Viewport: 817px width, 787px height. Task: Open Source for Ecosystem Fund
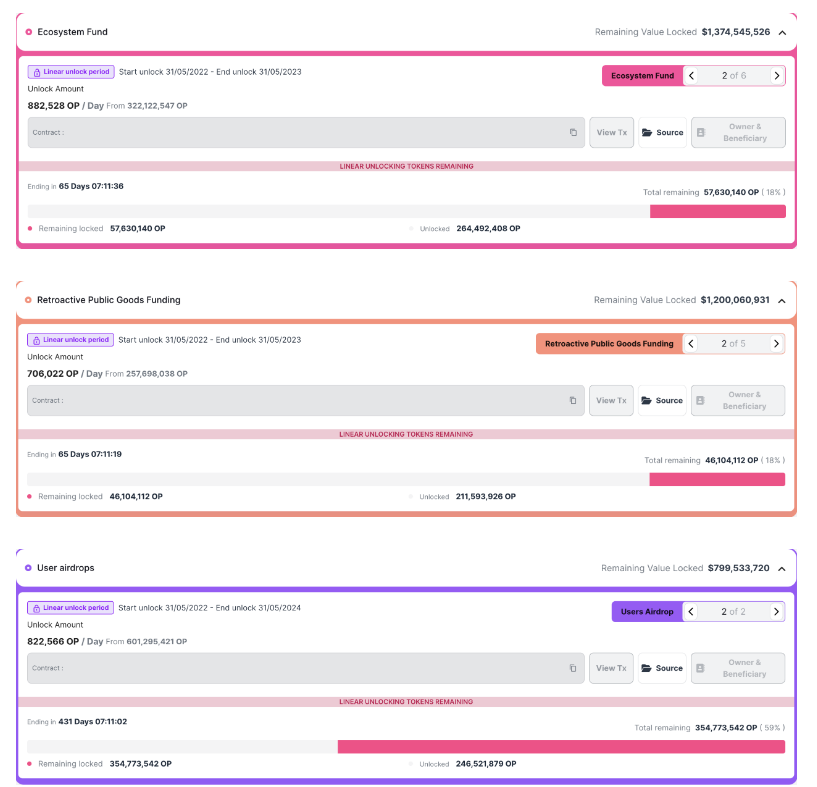662,132
